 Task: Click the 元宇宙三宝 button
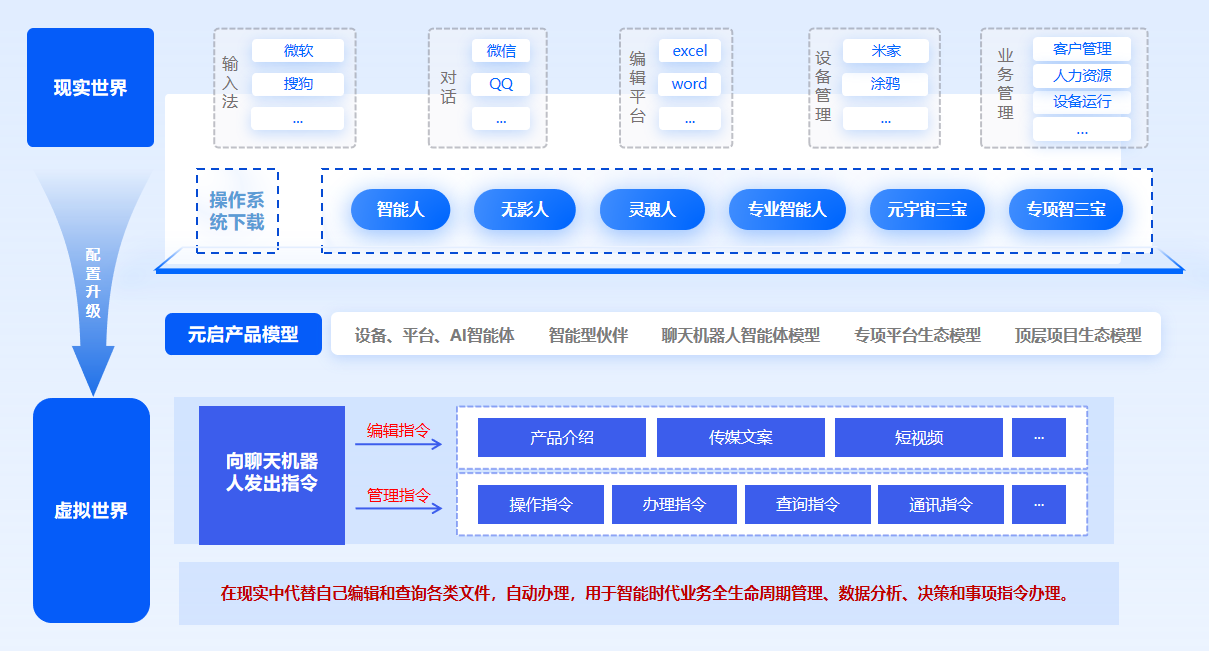[x=926, y=210]
